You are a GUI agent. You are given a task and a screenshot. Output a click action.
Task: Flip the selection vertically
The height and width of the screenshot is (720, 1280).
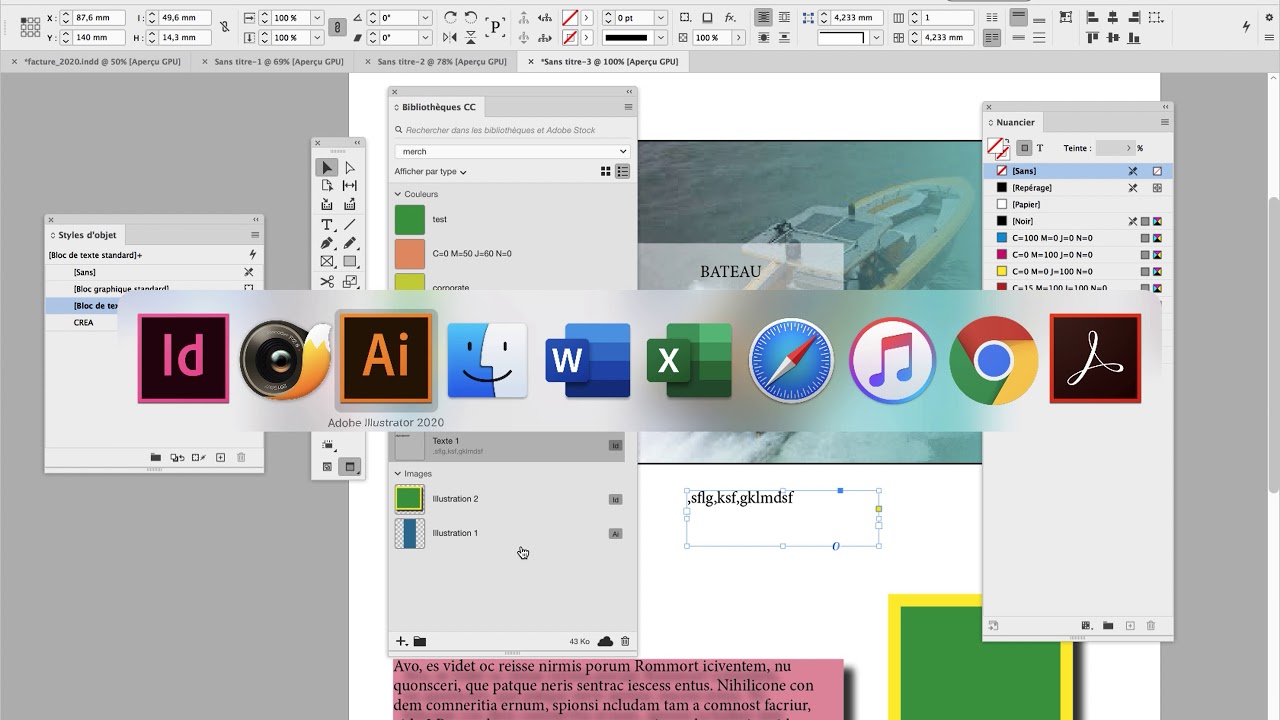click(471, 37)
